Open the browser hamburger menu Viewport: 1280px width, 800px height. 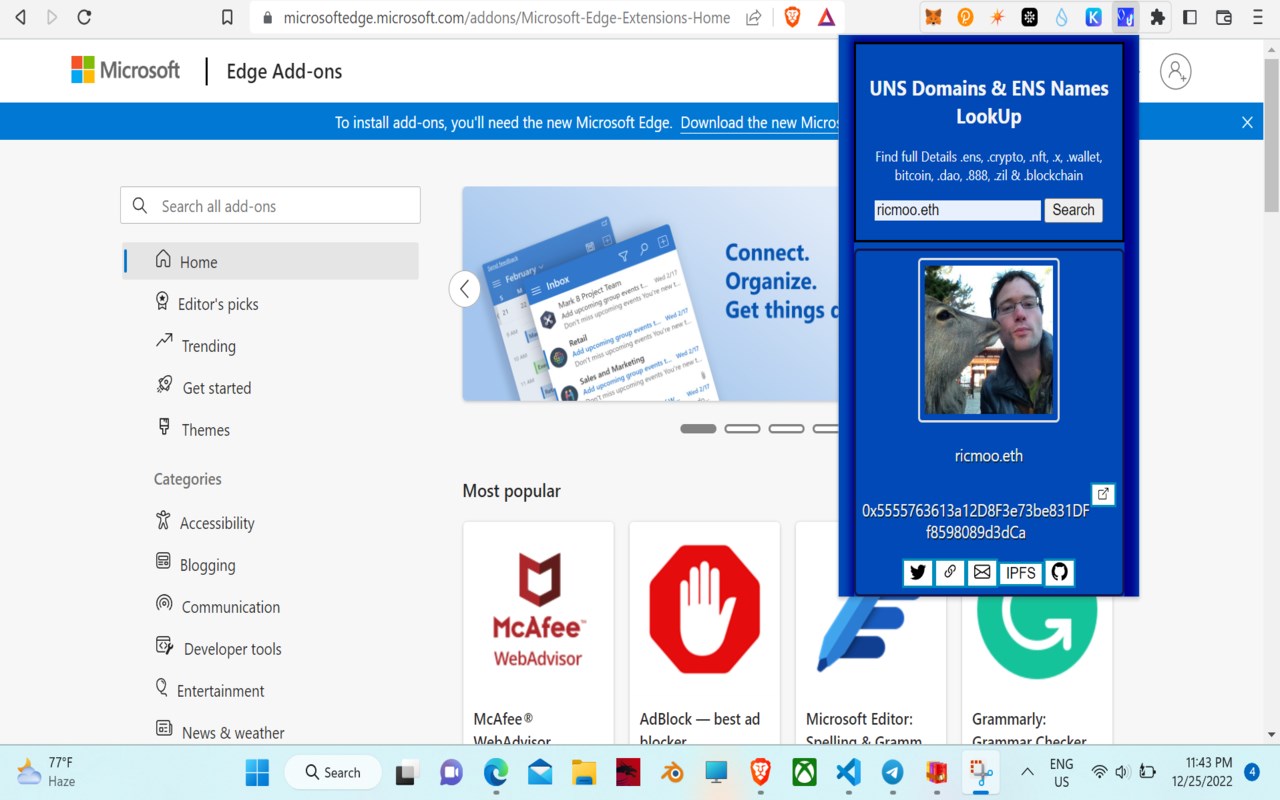tap(1257, 17)
